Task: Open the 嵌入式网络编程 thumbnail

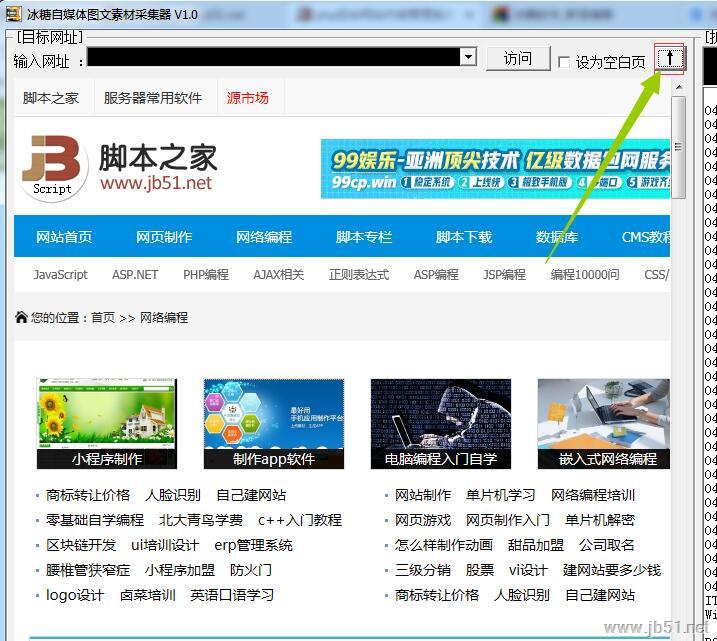Action: (x=604, y=423)
